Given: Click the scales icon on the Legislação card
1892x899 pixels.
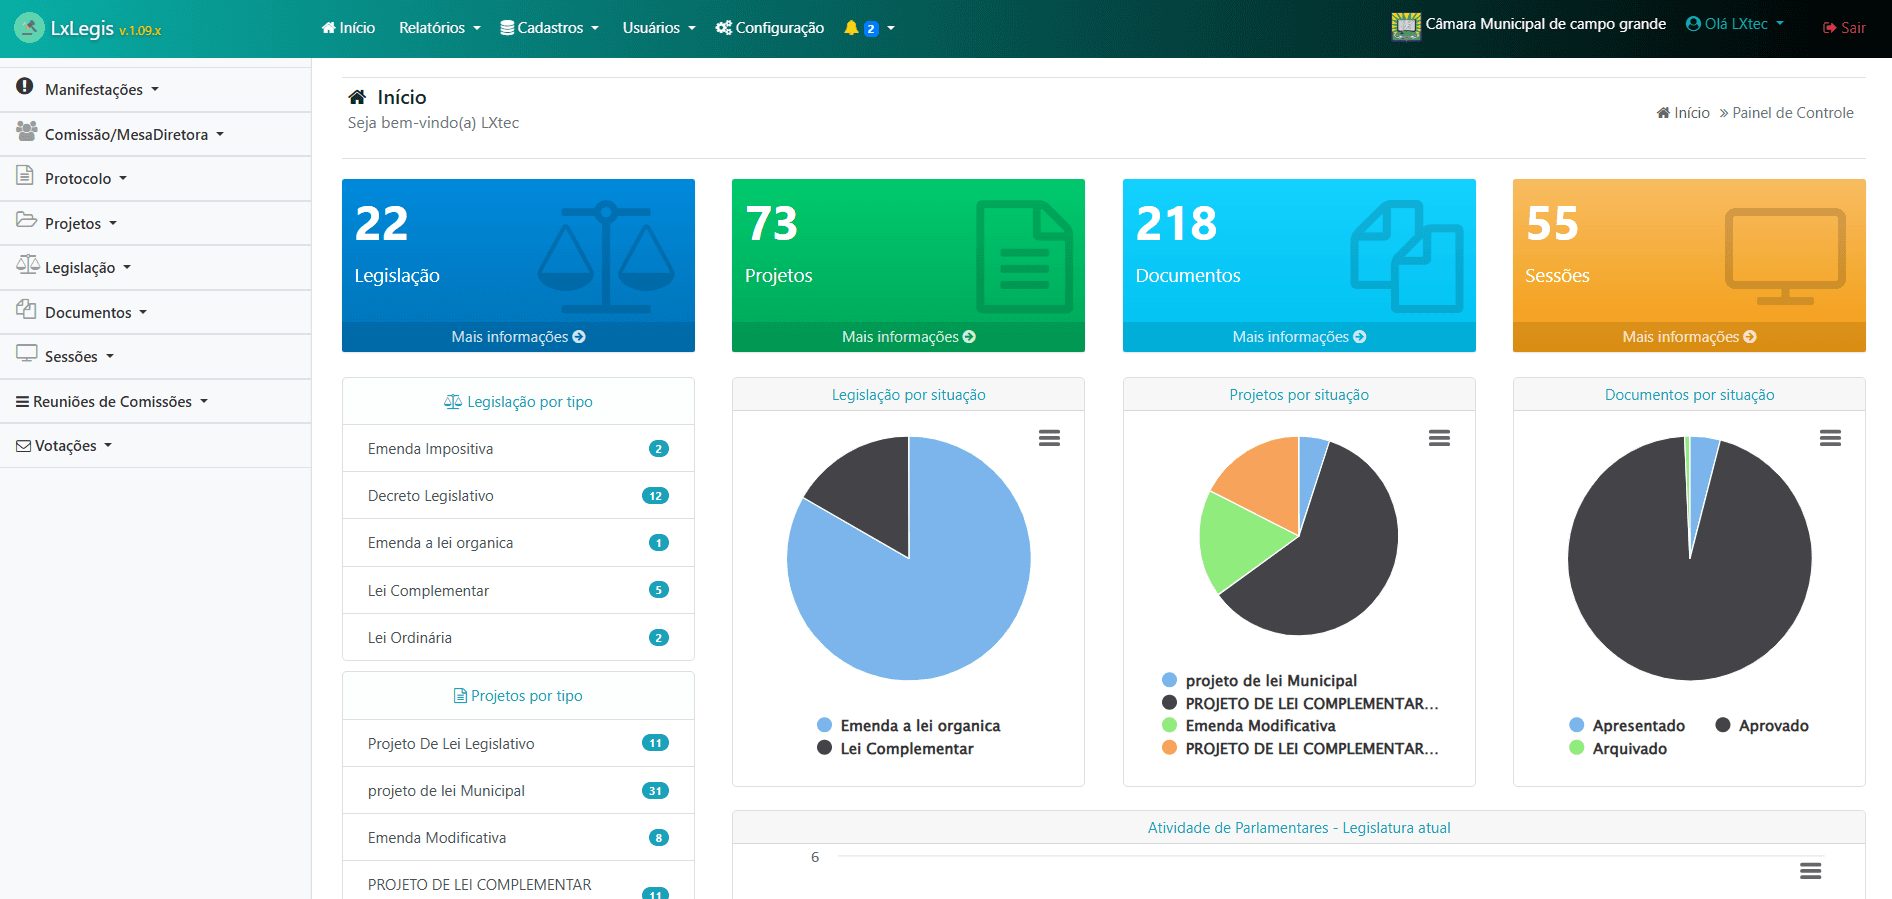Looking at the screenshot, I should (x=605, y=257).
